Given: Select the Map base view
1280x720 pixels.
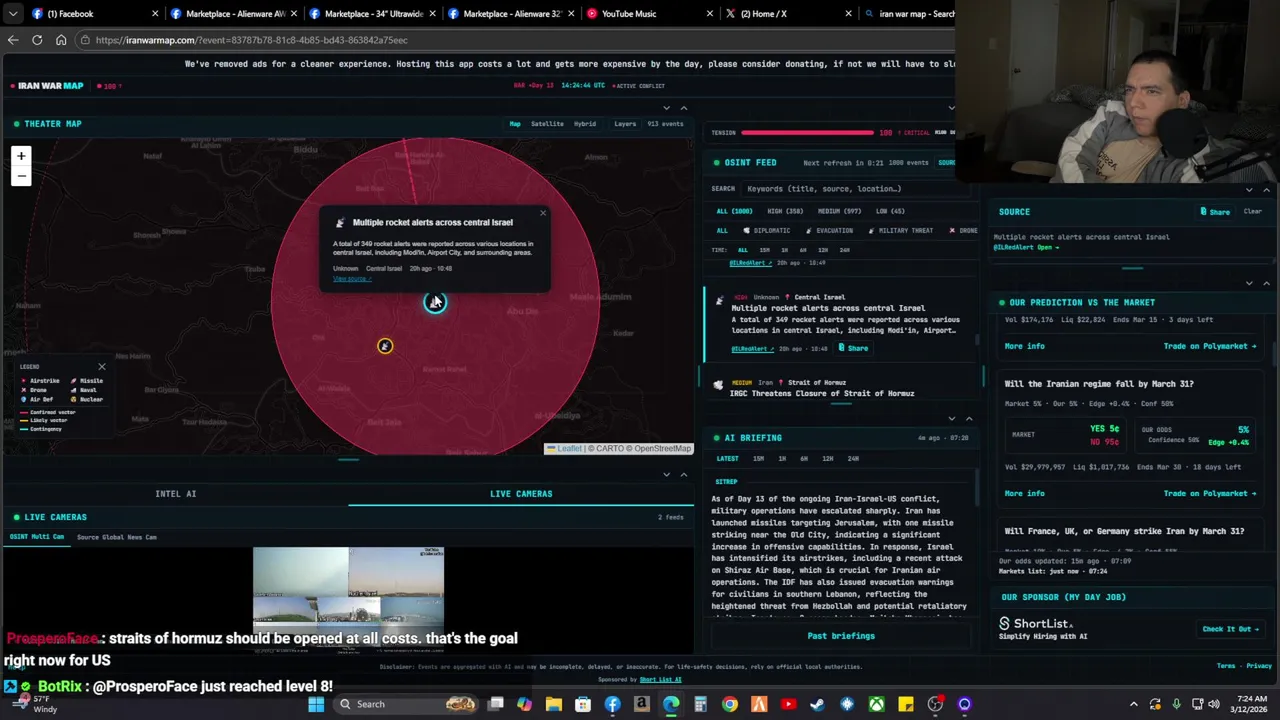Looking at the screenshot, I should pos(515,124).
